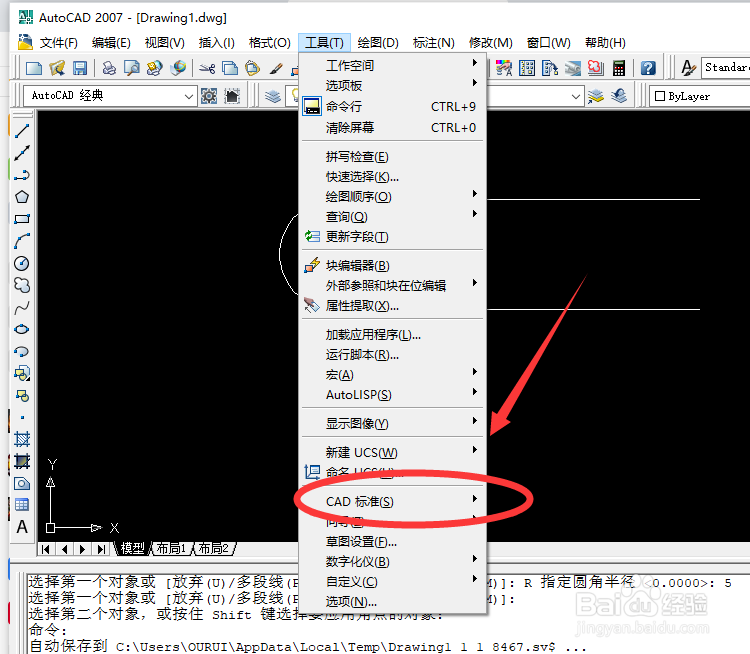Click the upper horizontal line in drawing
This screenshot has height=654, width=750.
pos(593,199)
